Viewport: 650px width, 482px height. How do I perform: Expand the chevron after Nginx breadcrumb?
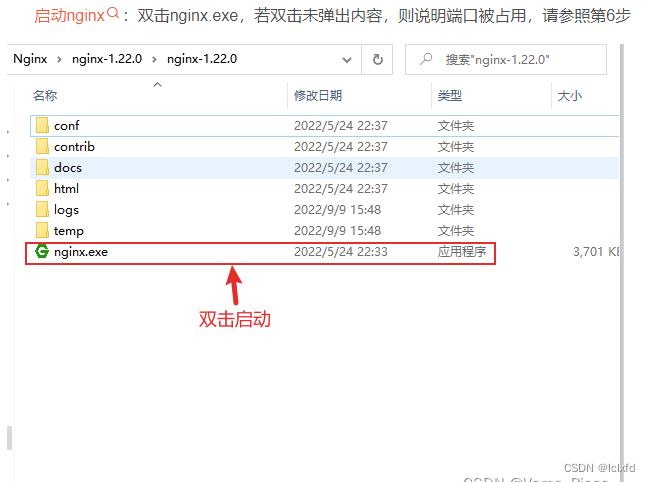tap(59, 60)
